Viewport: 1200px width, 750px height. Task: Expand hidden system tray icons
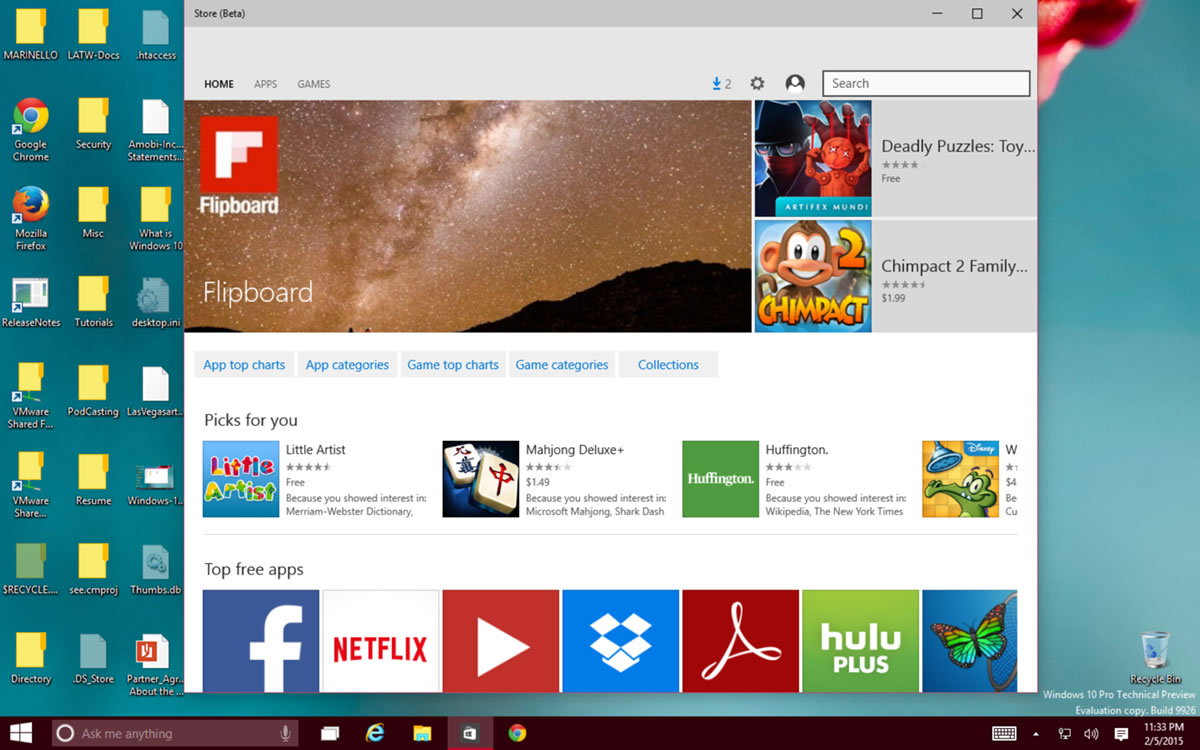(1035, 733)
